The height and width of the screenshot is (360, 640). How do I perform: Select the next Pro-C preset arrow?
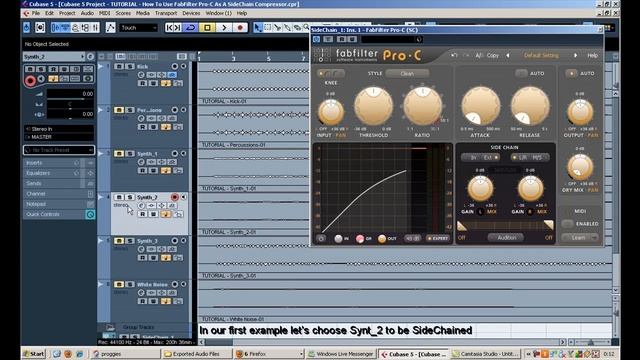[576, 55]
